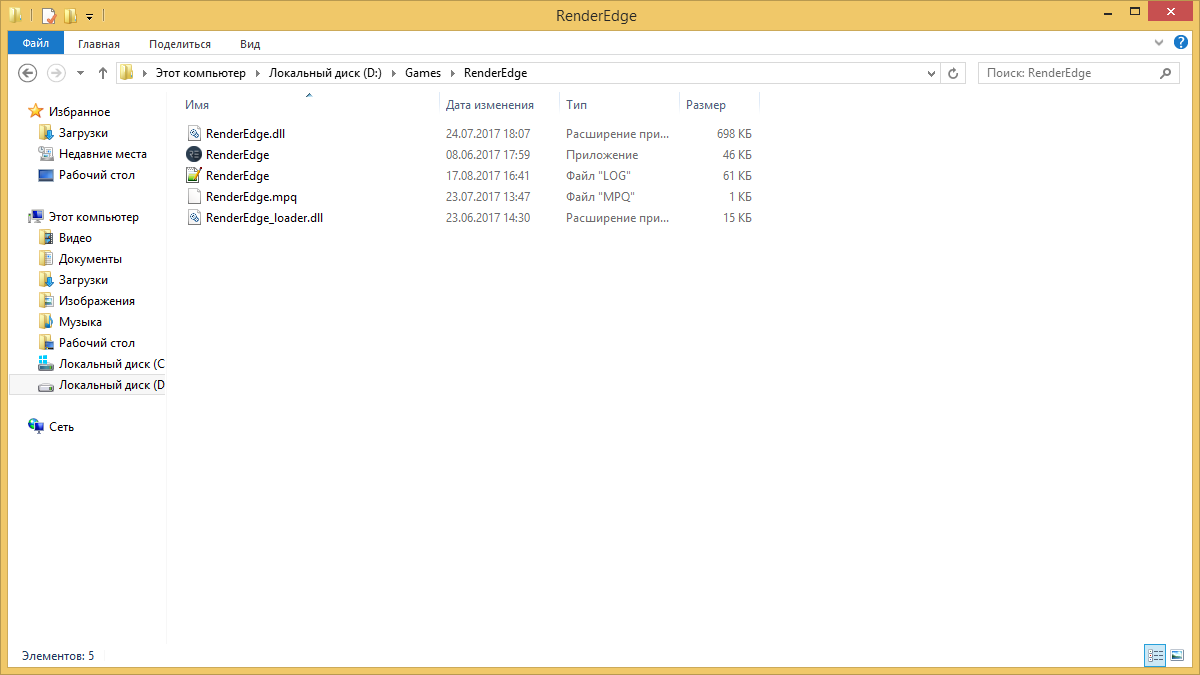The image size is (1200, 675).
Task: Switch to the Поделиться ribbon tab
Action: (180, 44)
